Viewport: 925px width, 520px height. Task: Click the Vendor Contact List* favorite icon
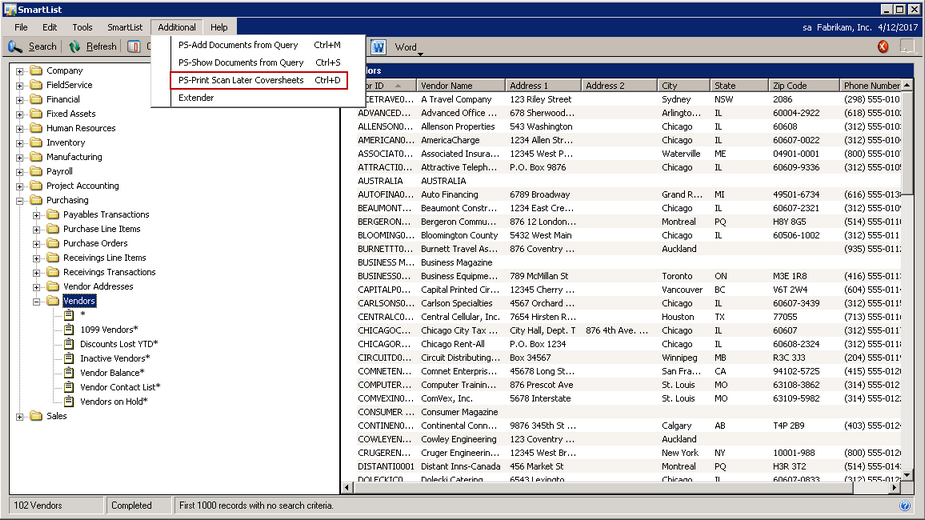(x=69, y=387)
